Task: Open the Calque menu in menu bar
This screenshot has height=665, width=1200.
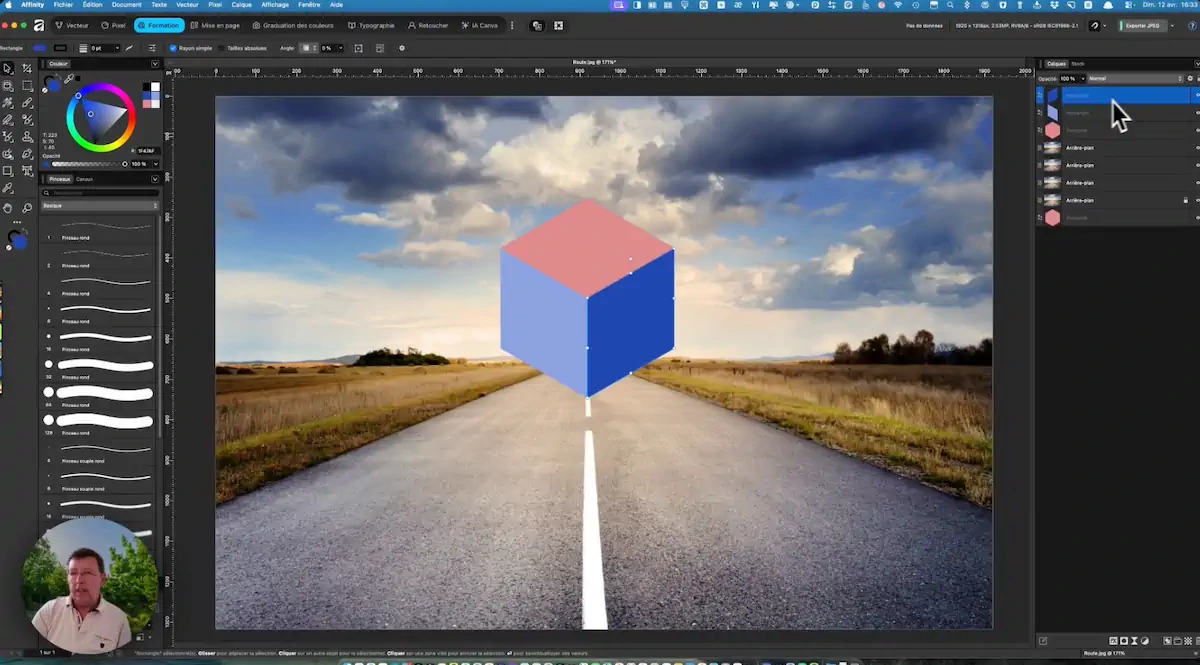Action: [241, 5]
